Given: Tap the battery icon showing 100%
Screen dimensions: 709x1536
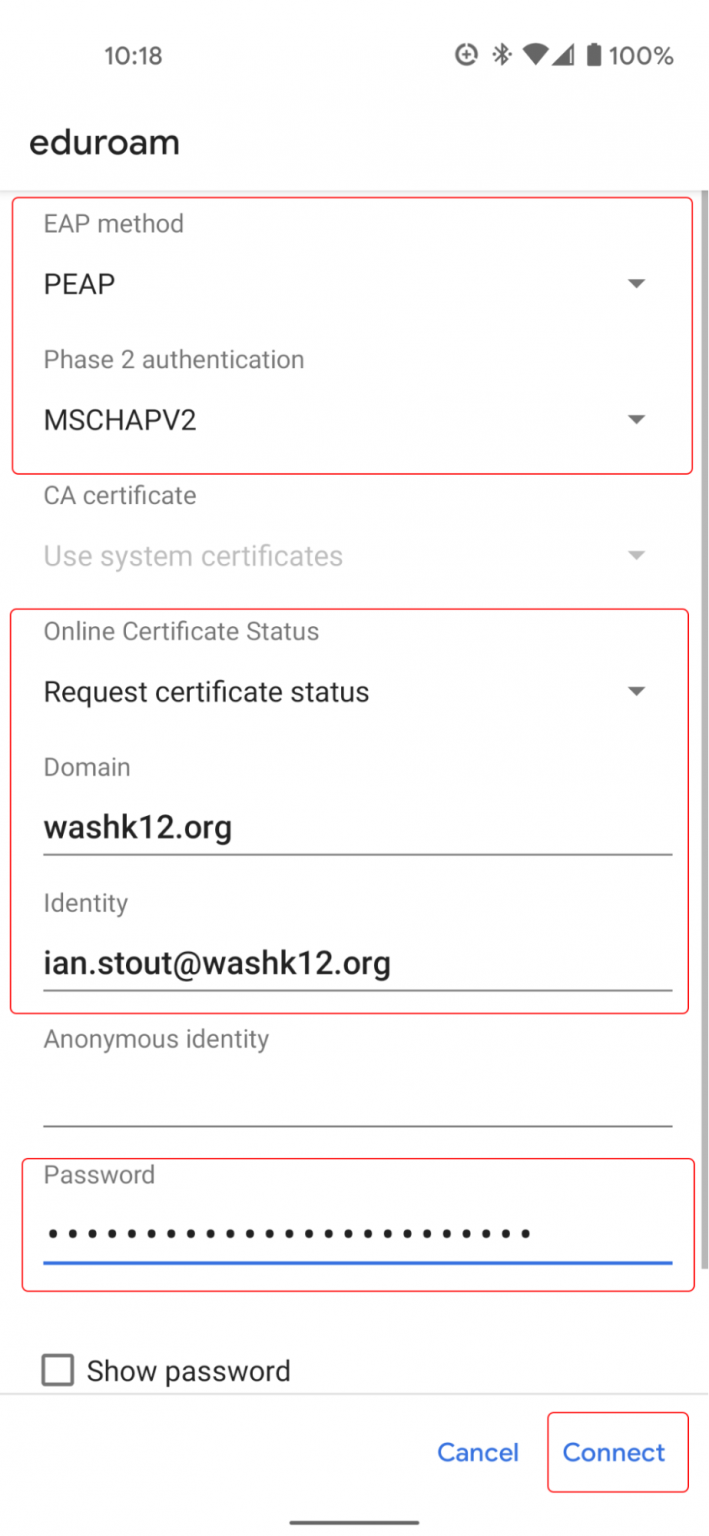Looking at the screenshot, I should 593,55.
